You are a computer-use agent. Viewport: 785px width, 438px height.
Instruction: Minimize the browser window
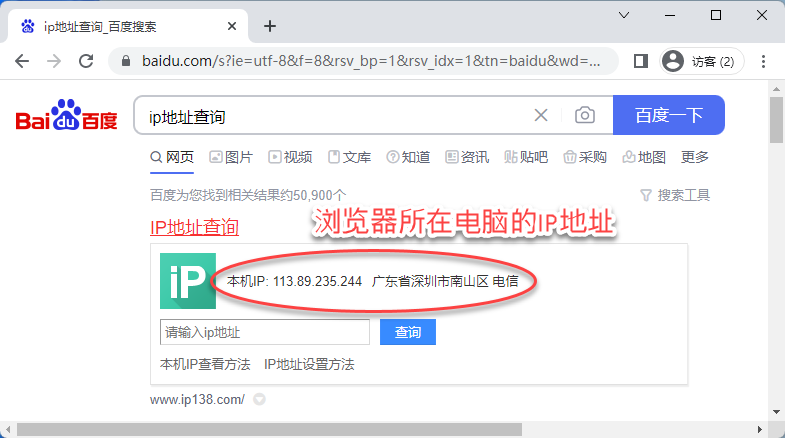click(670, 15)
